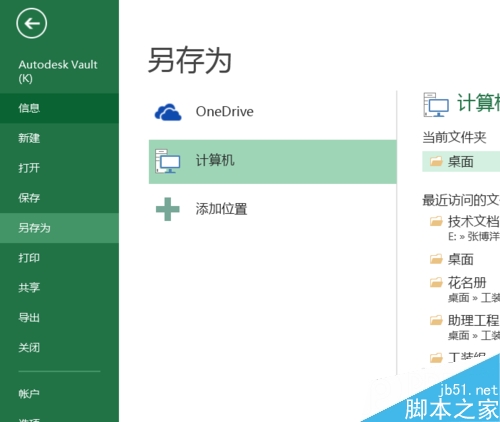Select 打印 from the sidebar
This screenshot has width=500, height=422.
click(59, 258)
